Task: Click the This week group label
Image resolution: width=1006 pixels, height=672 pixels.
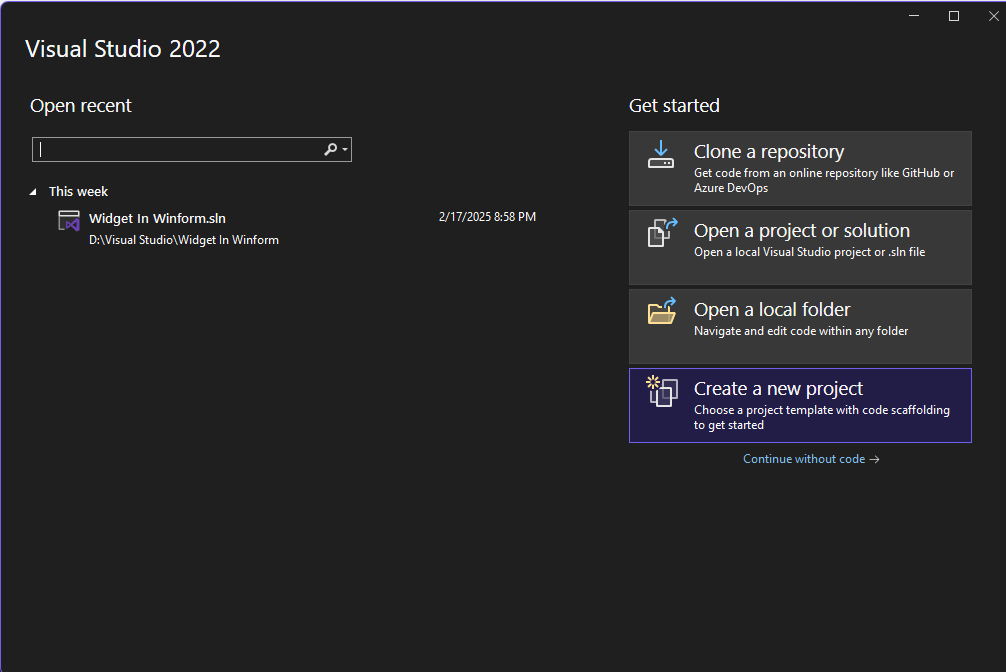Action: [78, 191]
